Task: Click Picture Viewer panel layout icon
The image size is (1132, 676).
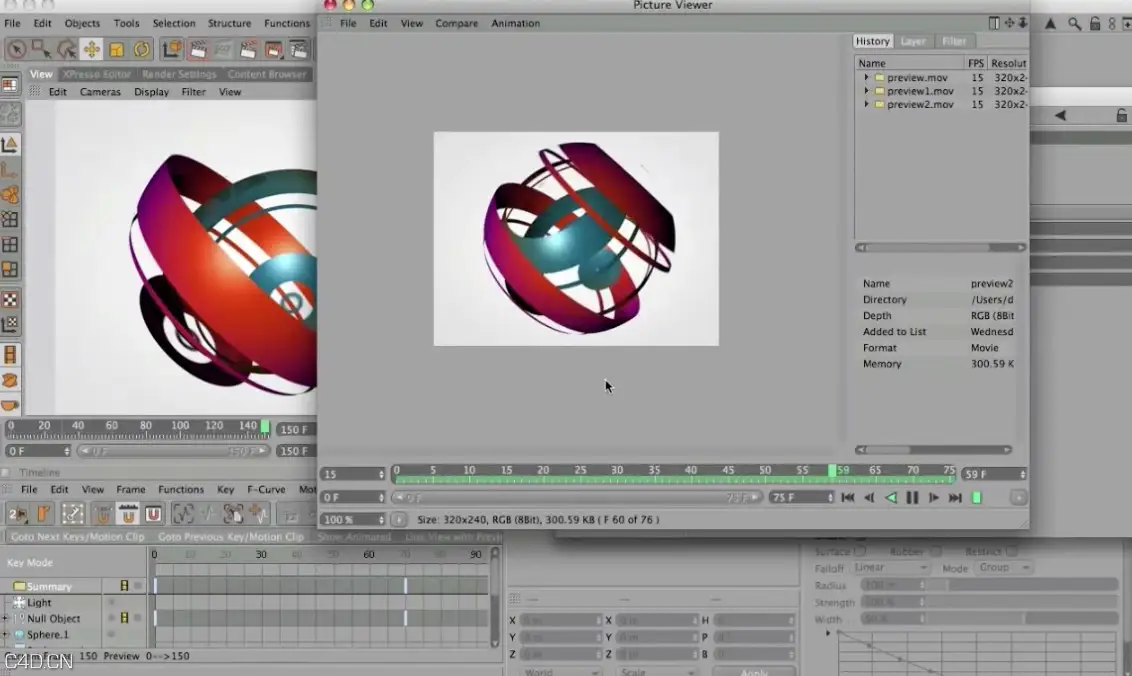Action: point(994,23)
